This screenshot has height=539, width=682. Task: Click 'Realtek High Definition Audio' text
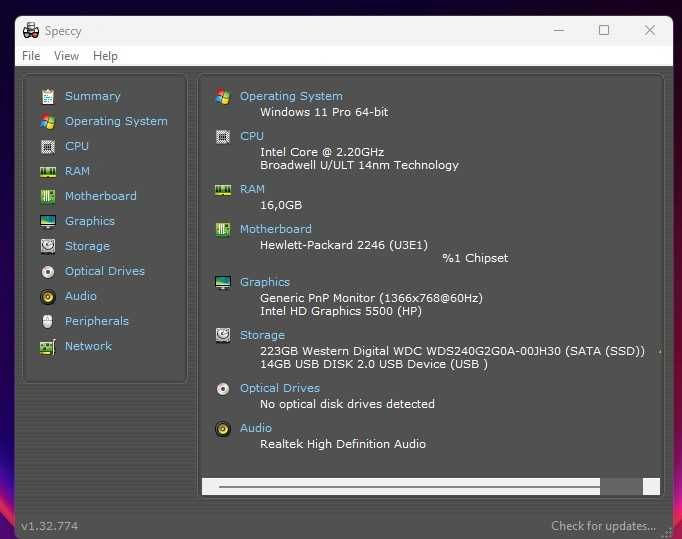[x=343, y=444]
